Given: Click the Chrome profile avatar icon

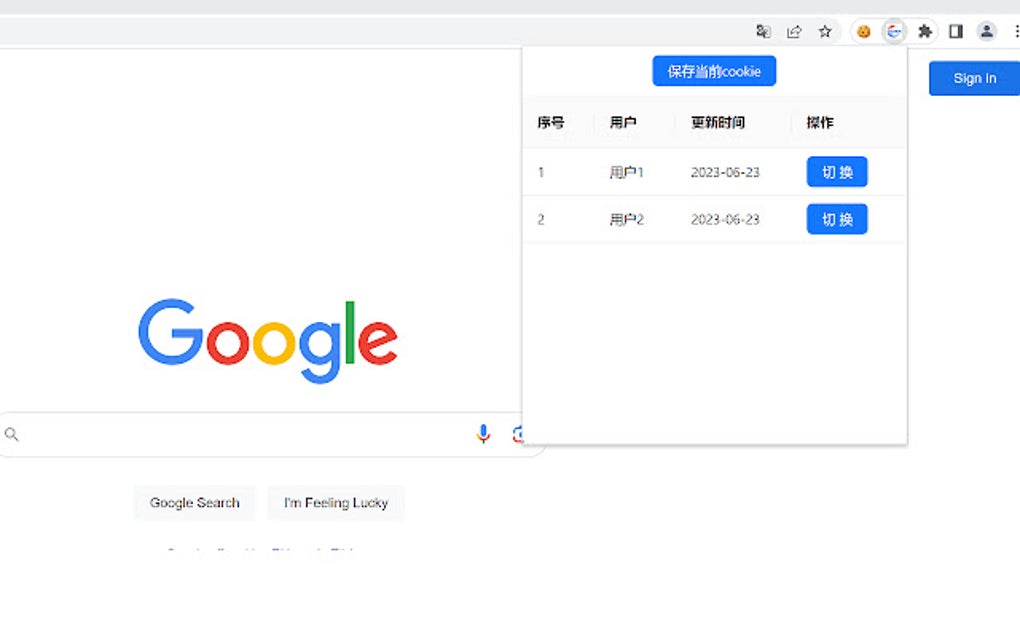Looking at the screenshot, I should (x=986, y=31).
